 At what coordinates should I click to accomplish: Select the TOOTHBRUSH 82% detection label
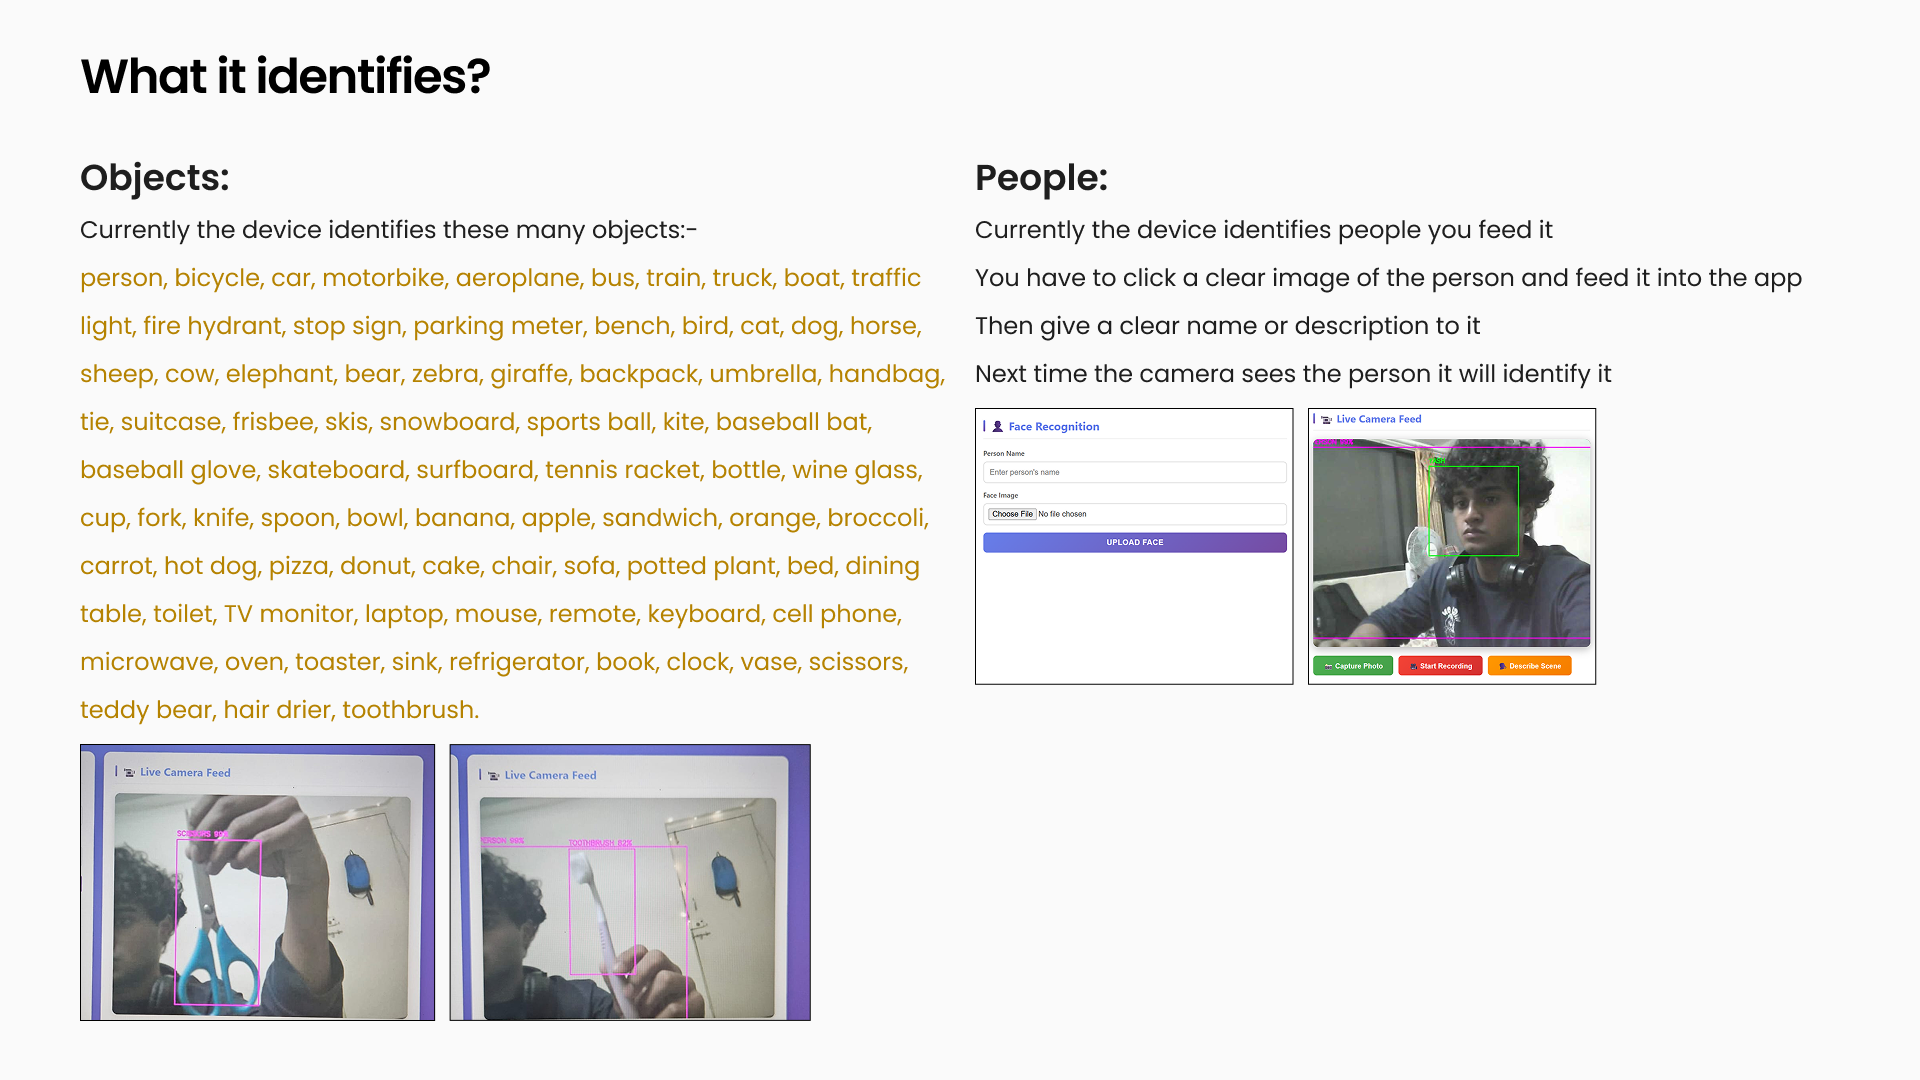pyautogui.click(x=600, y=843)
